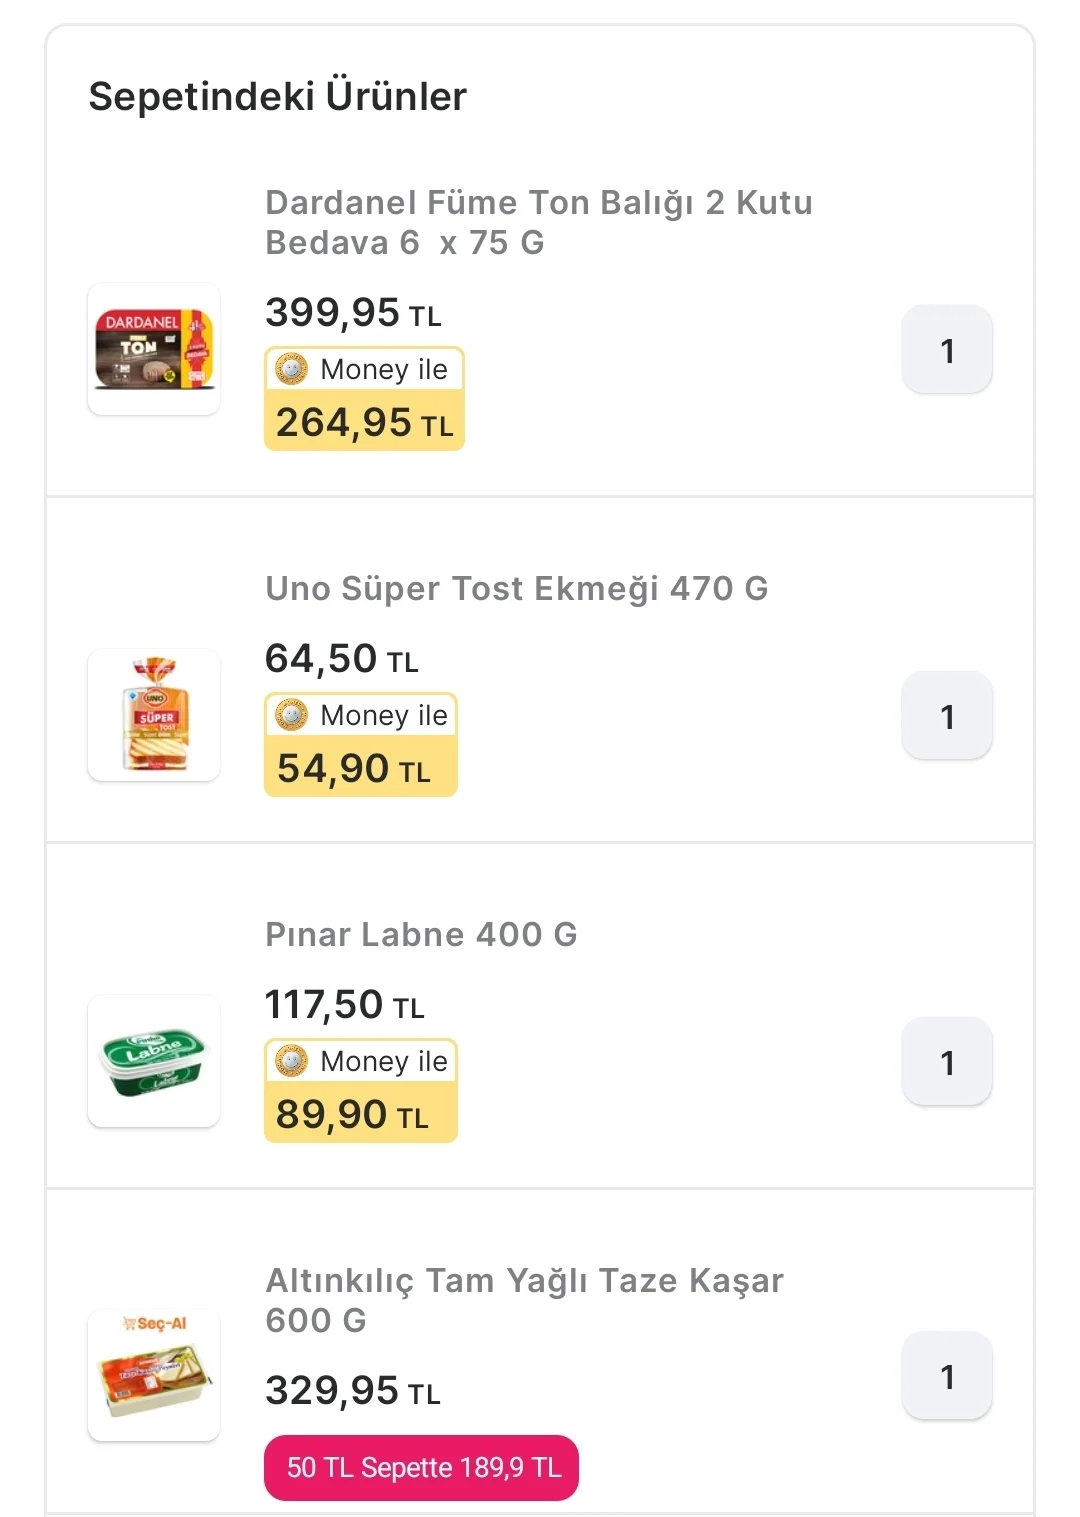Change quantity of Dardanel Füme Ton Balığı
This screenshot has height=1517, width=1080.
point(947,350)
